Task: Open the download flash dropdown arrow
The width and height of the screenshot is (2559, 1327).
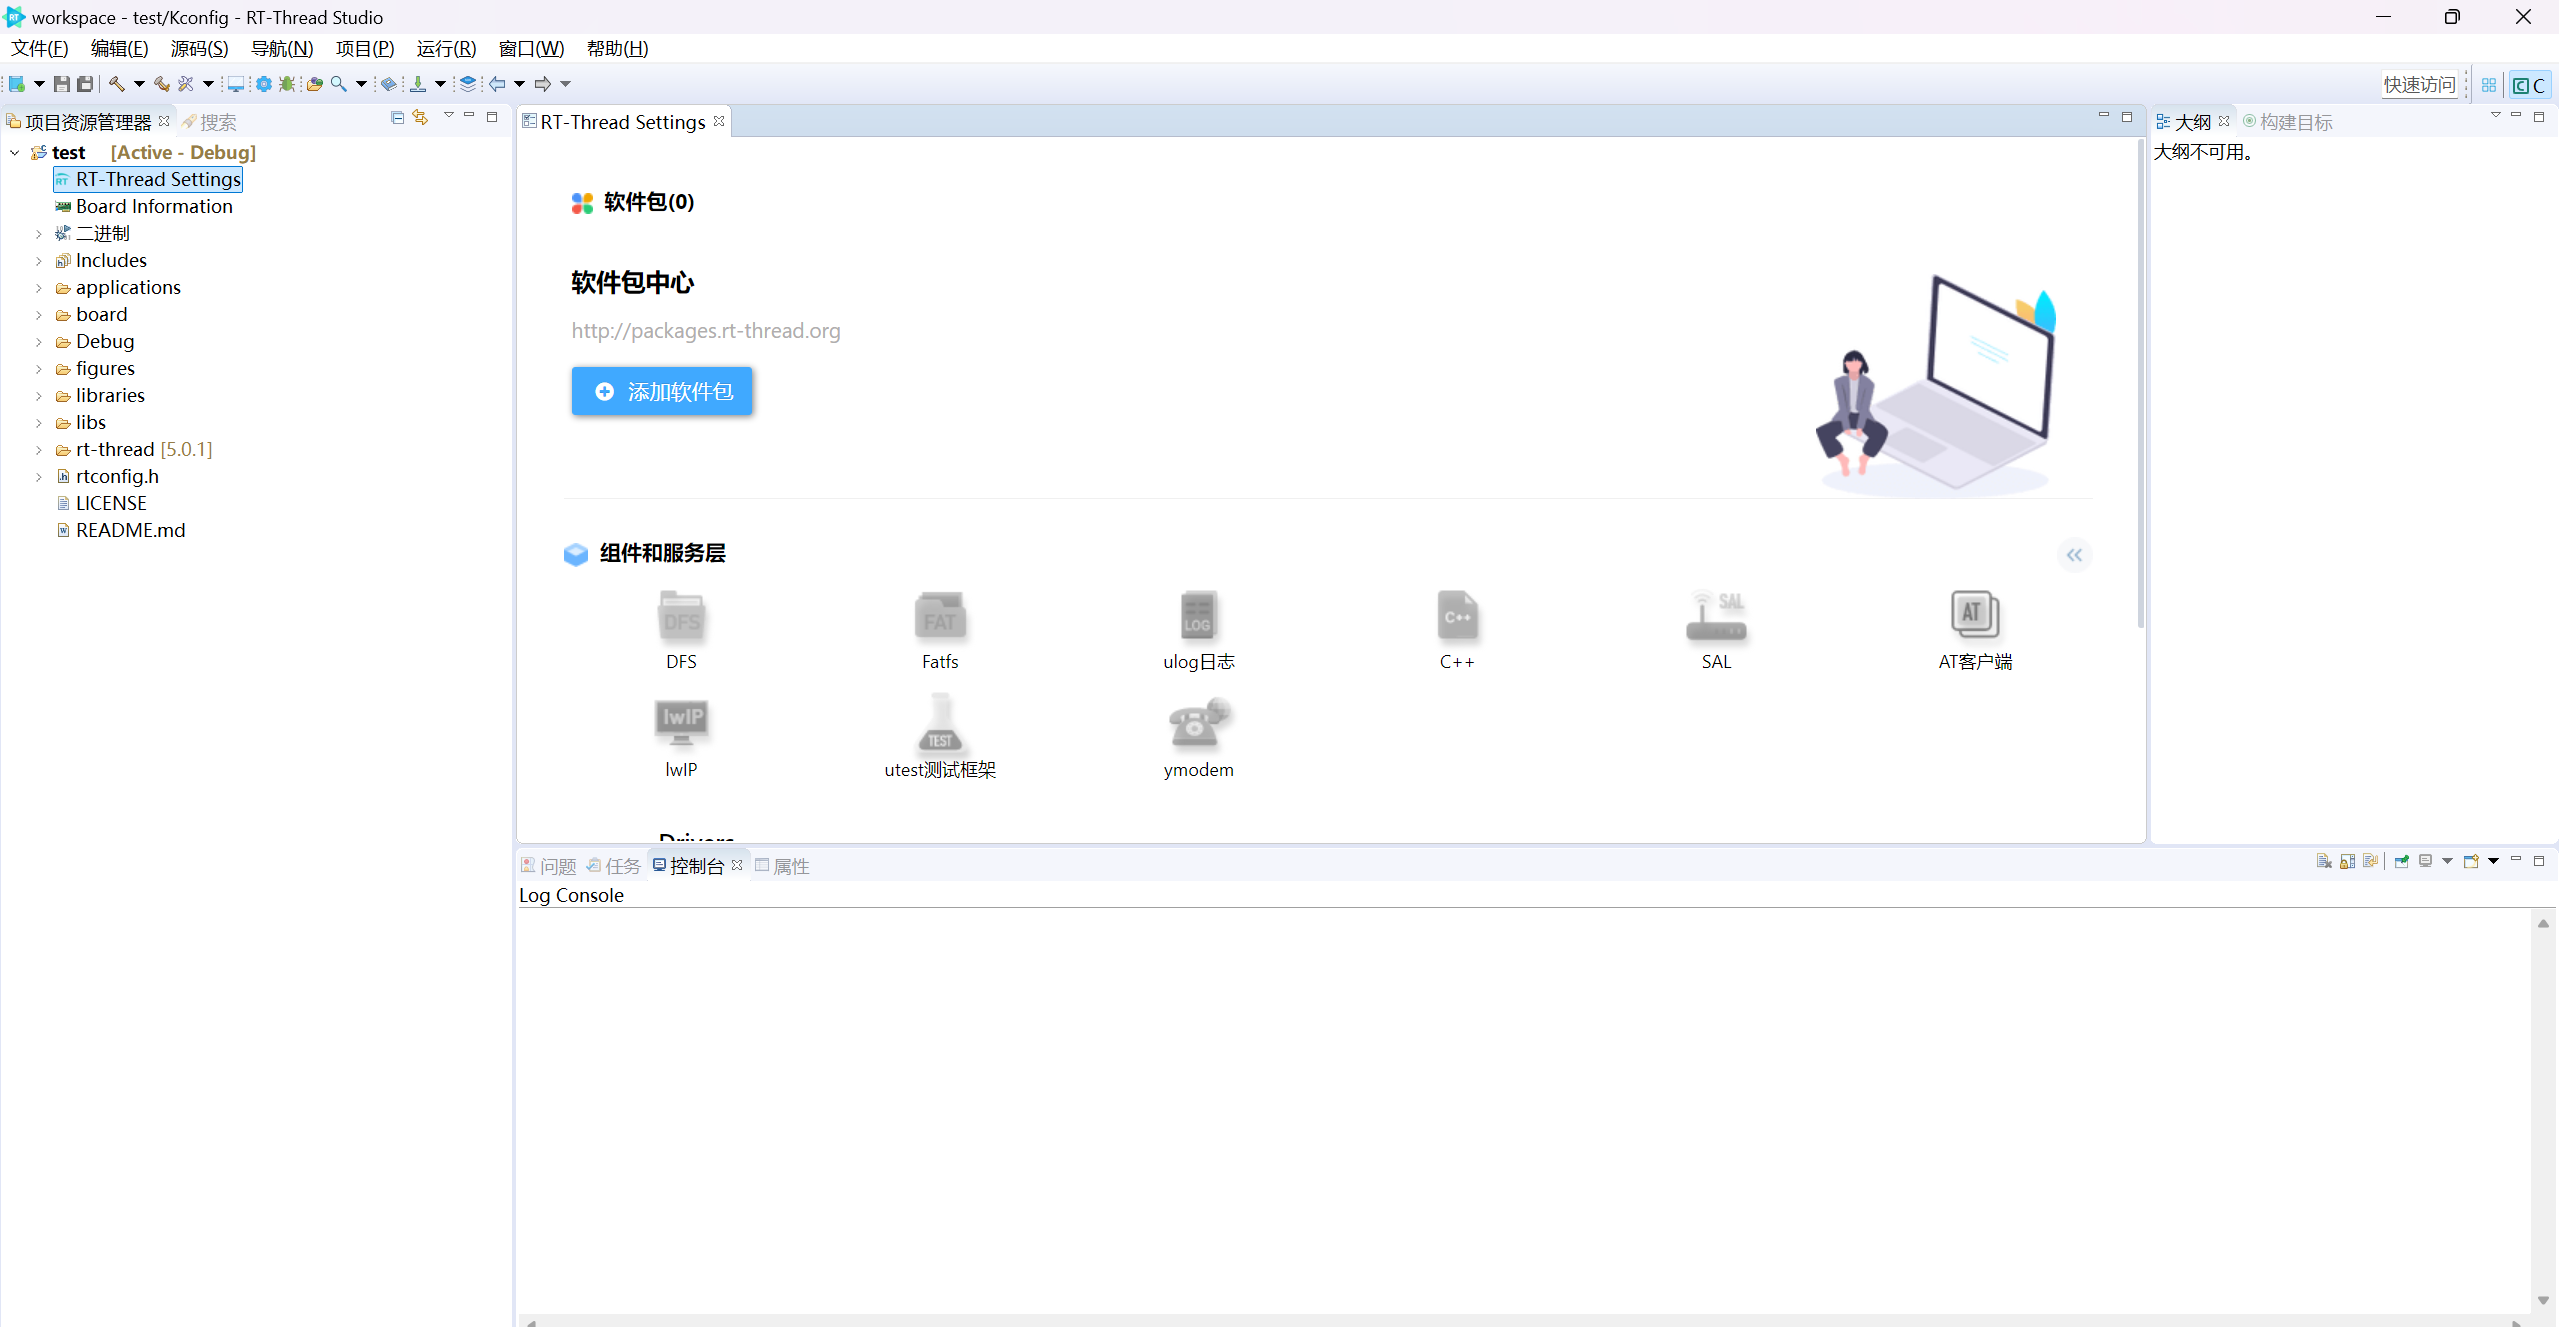Action: click(440, 84)
